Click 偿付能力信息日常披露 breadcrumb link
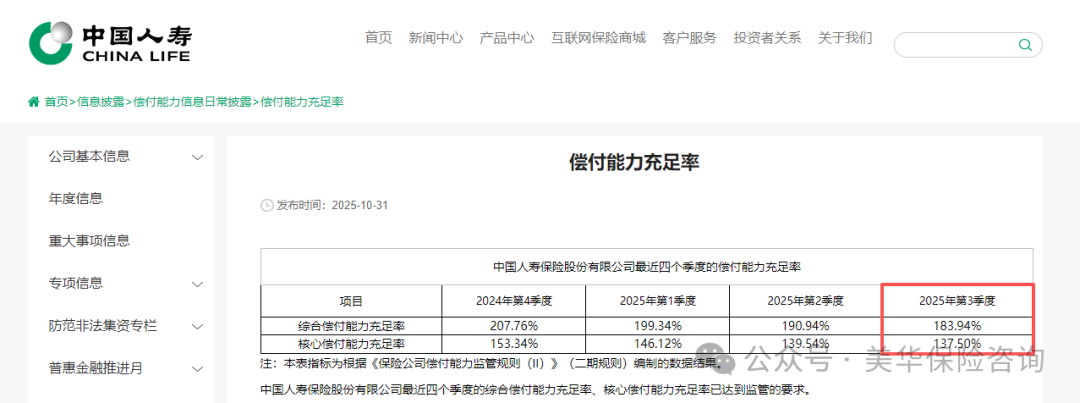 (x=193, y=102)
